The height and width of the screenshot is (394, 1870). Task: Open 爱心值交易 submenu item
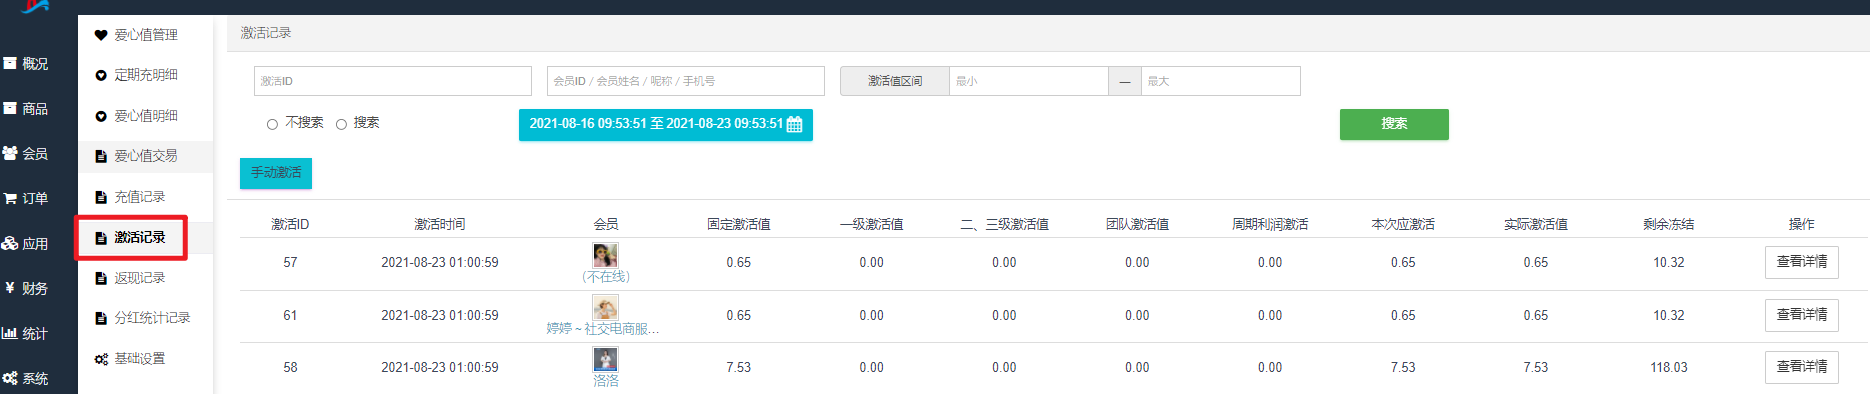145,155
